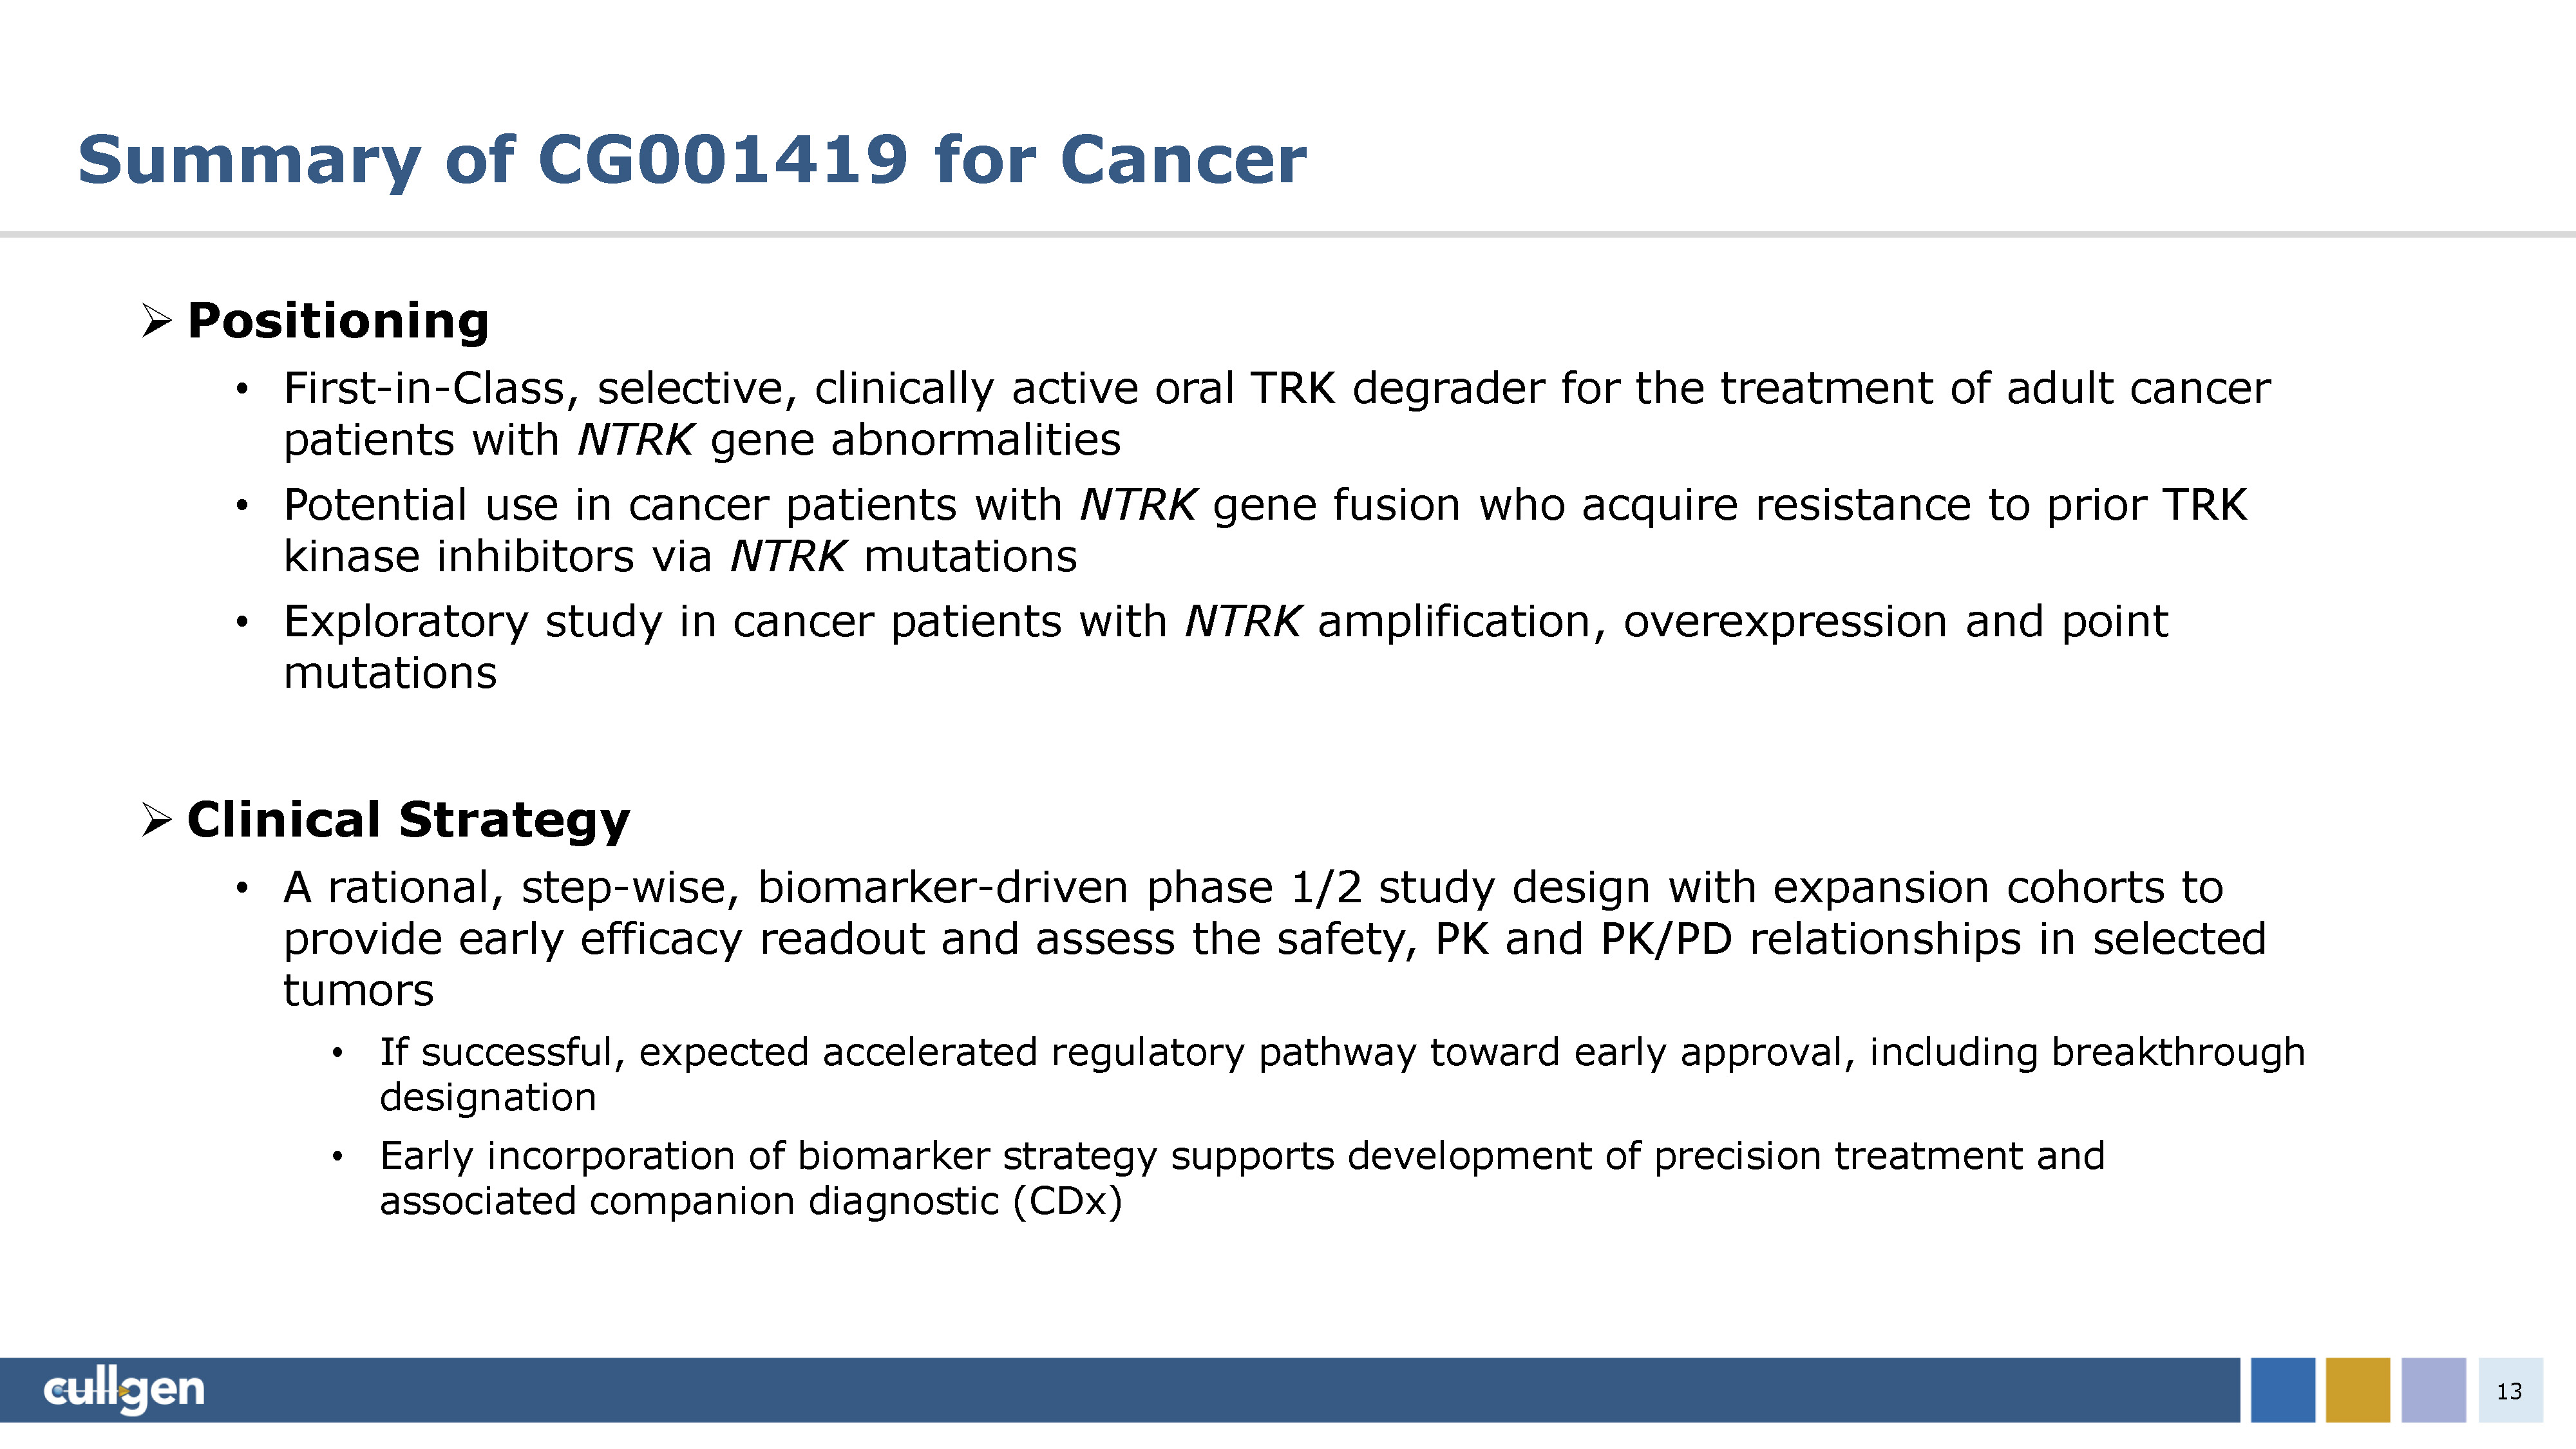Click the Cullgen logo in the footer

coord(124,1390)
